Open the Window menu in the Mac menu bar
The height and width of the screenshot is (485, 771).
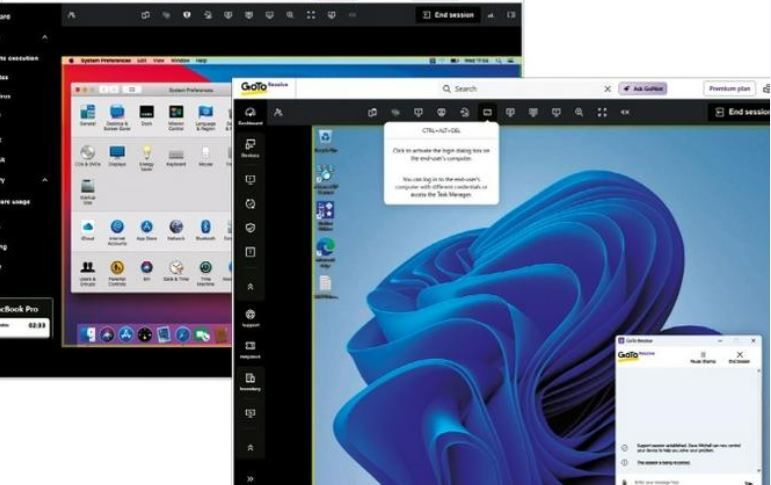coord(180,61)
